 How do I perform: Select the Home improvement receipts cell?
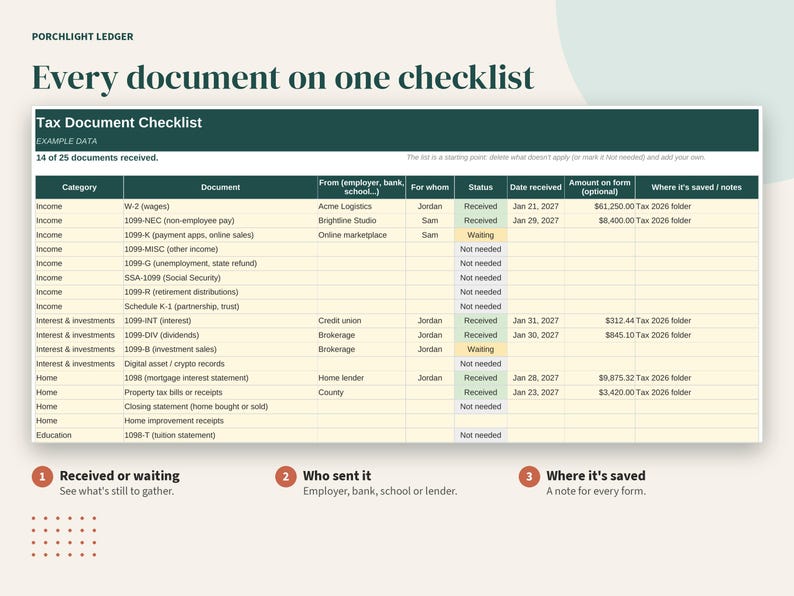click(x=220, y=420)
